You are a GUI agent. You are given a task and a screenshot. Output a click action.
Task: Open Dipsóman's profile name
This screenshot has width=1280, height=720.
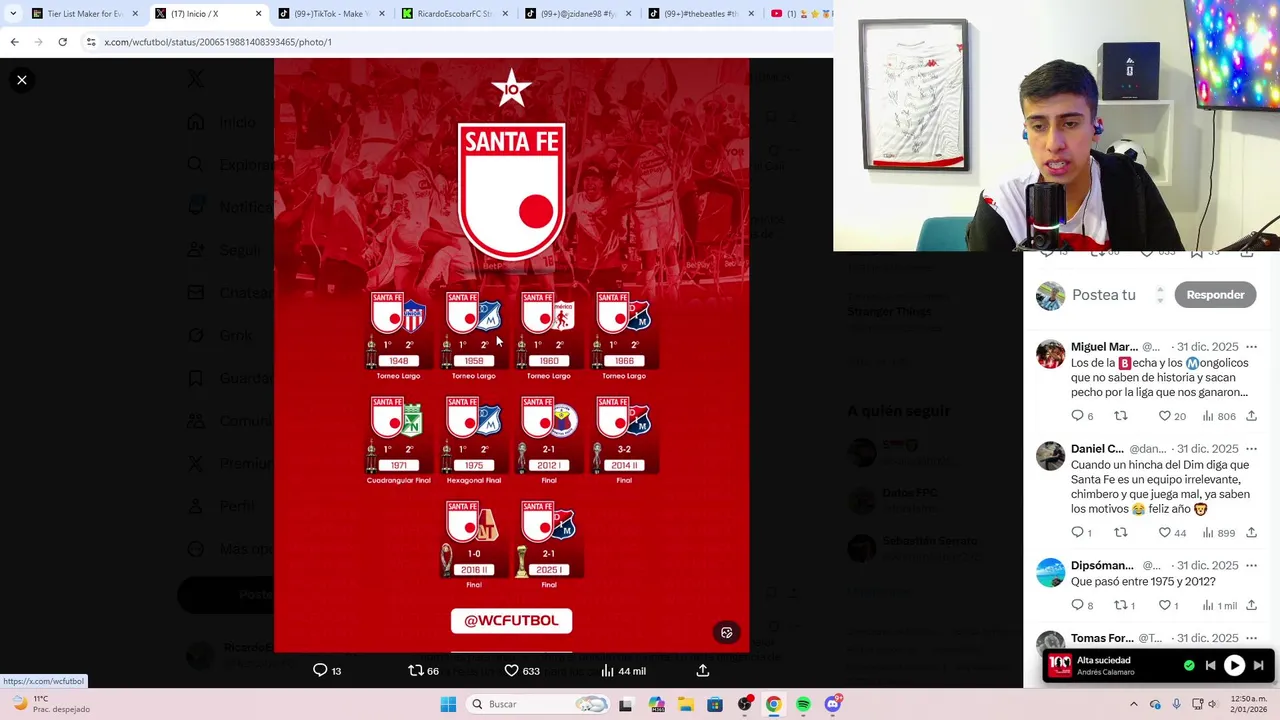[x=1102, y=566]
